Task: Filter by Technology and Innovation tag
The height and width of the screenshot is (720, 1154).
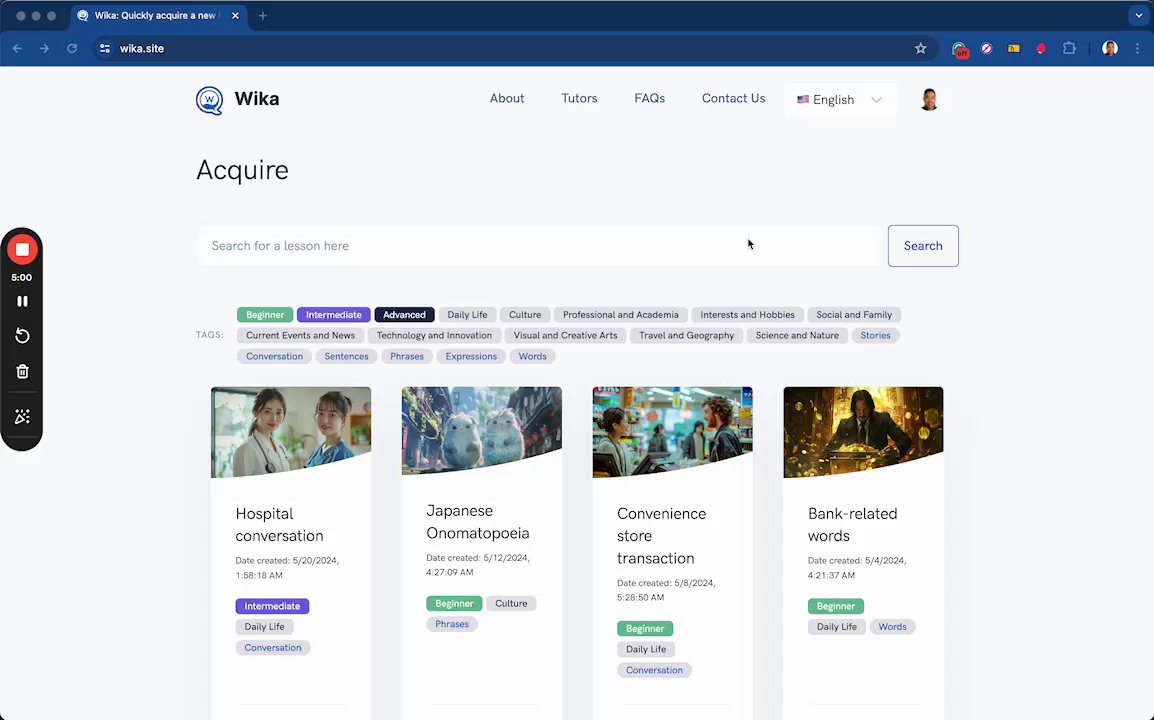Action: (x=434, y=335)
